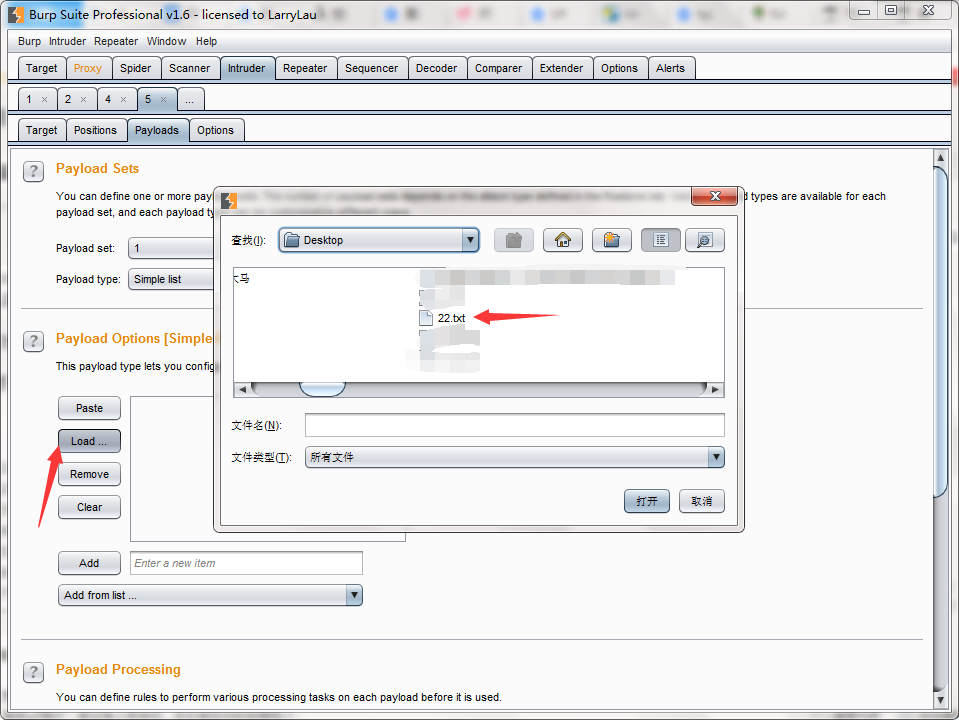Click the main panel scroll-down arrow

941,699
